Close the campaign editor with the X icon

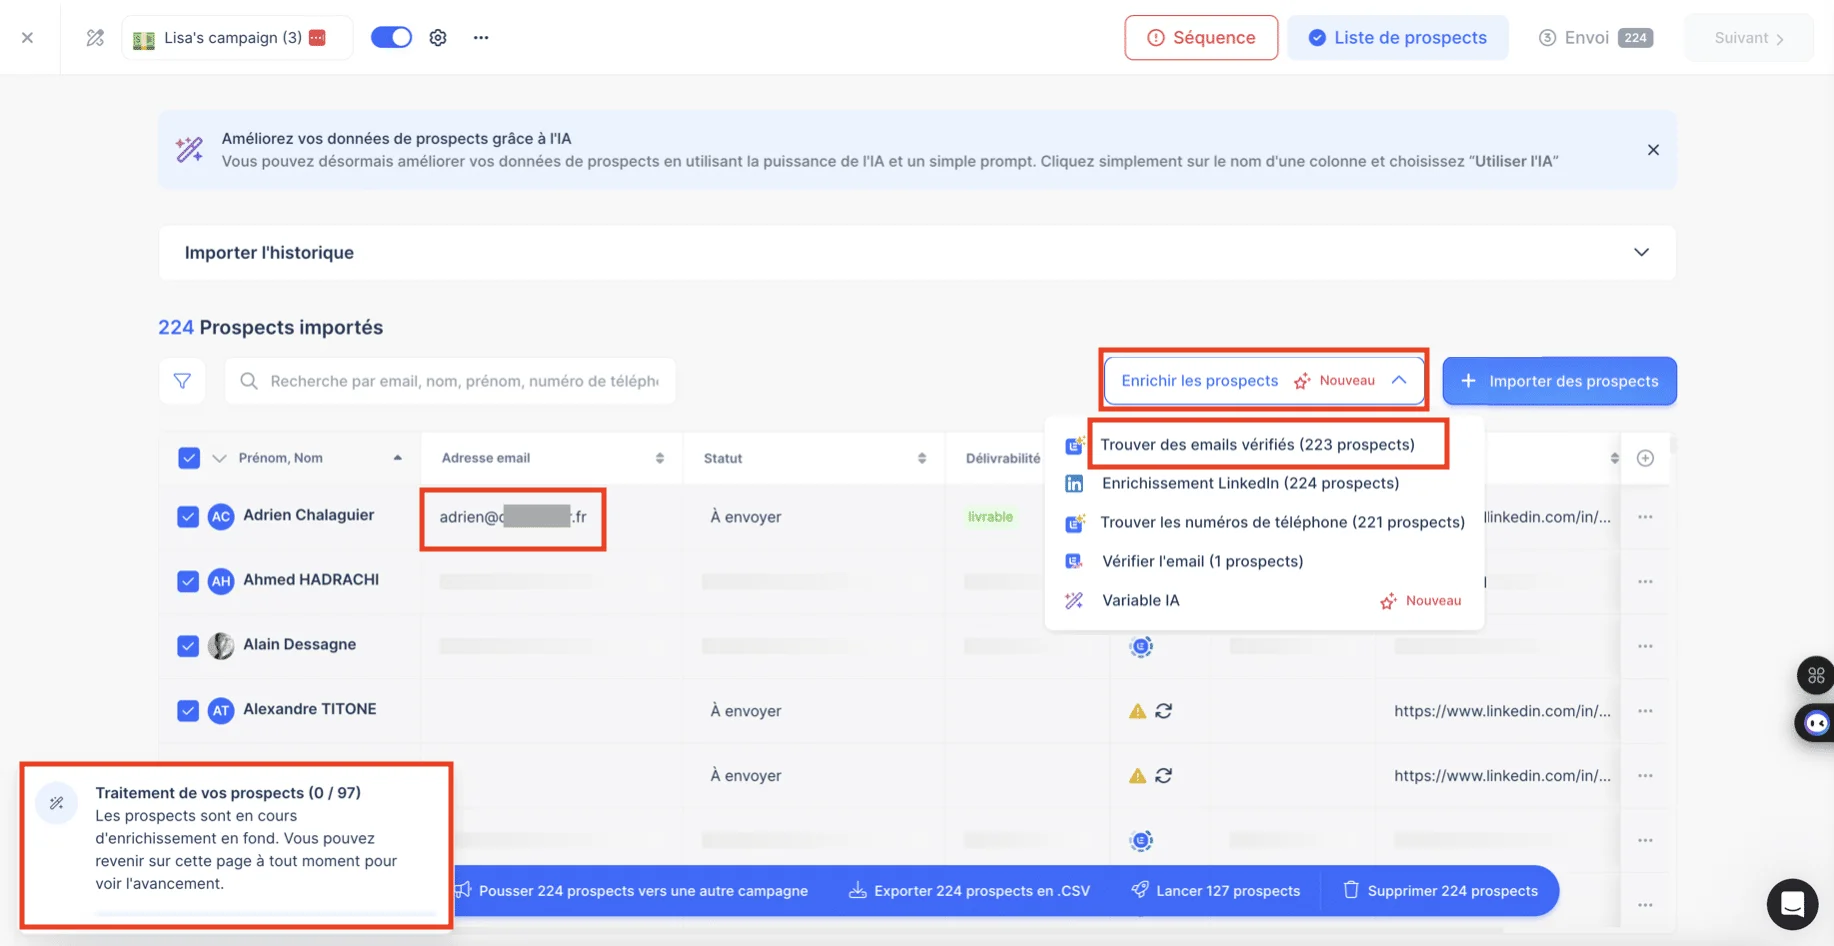tap(27, 38)
